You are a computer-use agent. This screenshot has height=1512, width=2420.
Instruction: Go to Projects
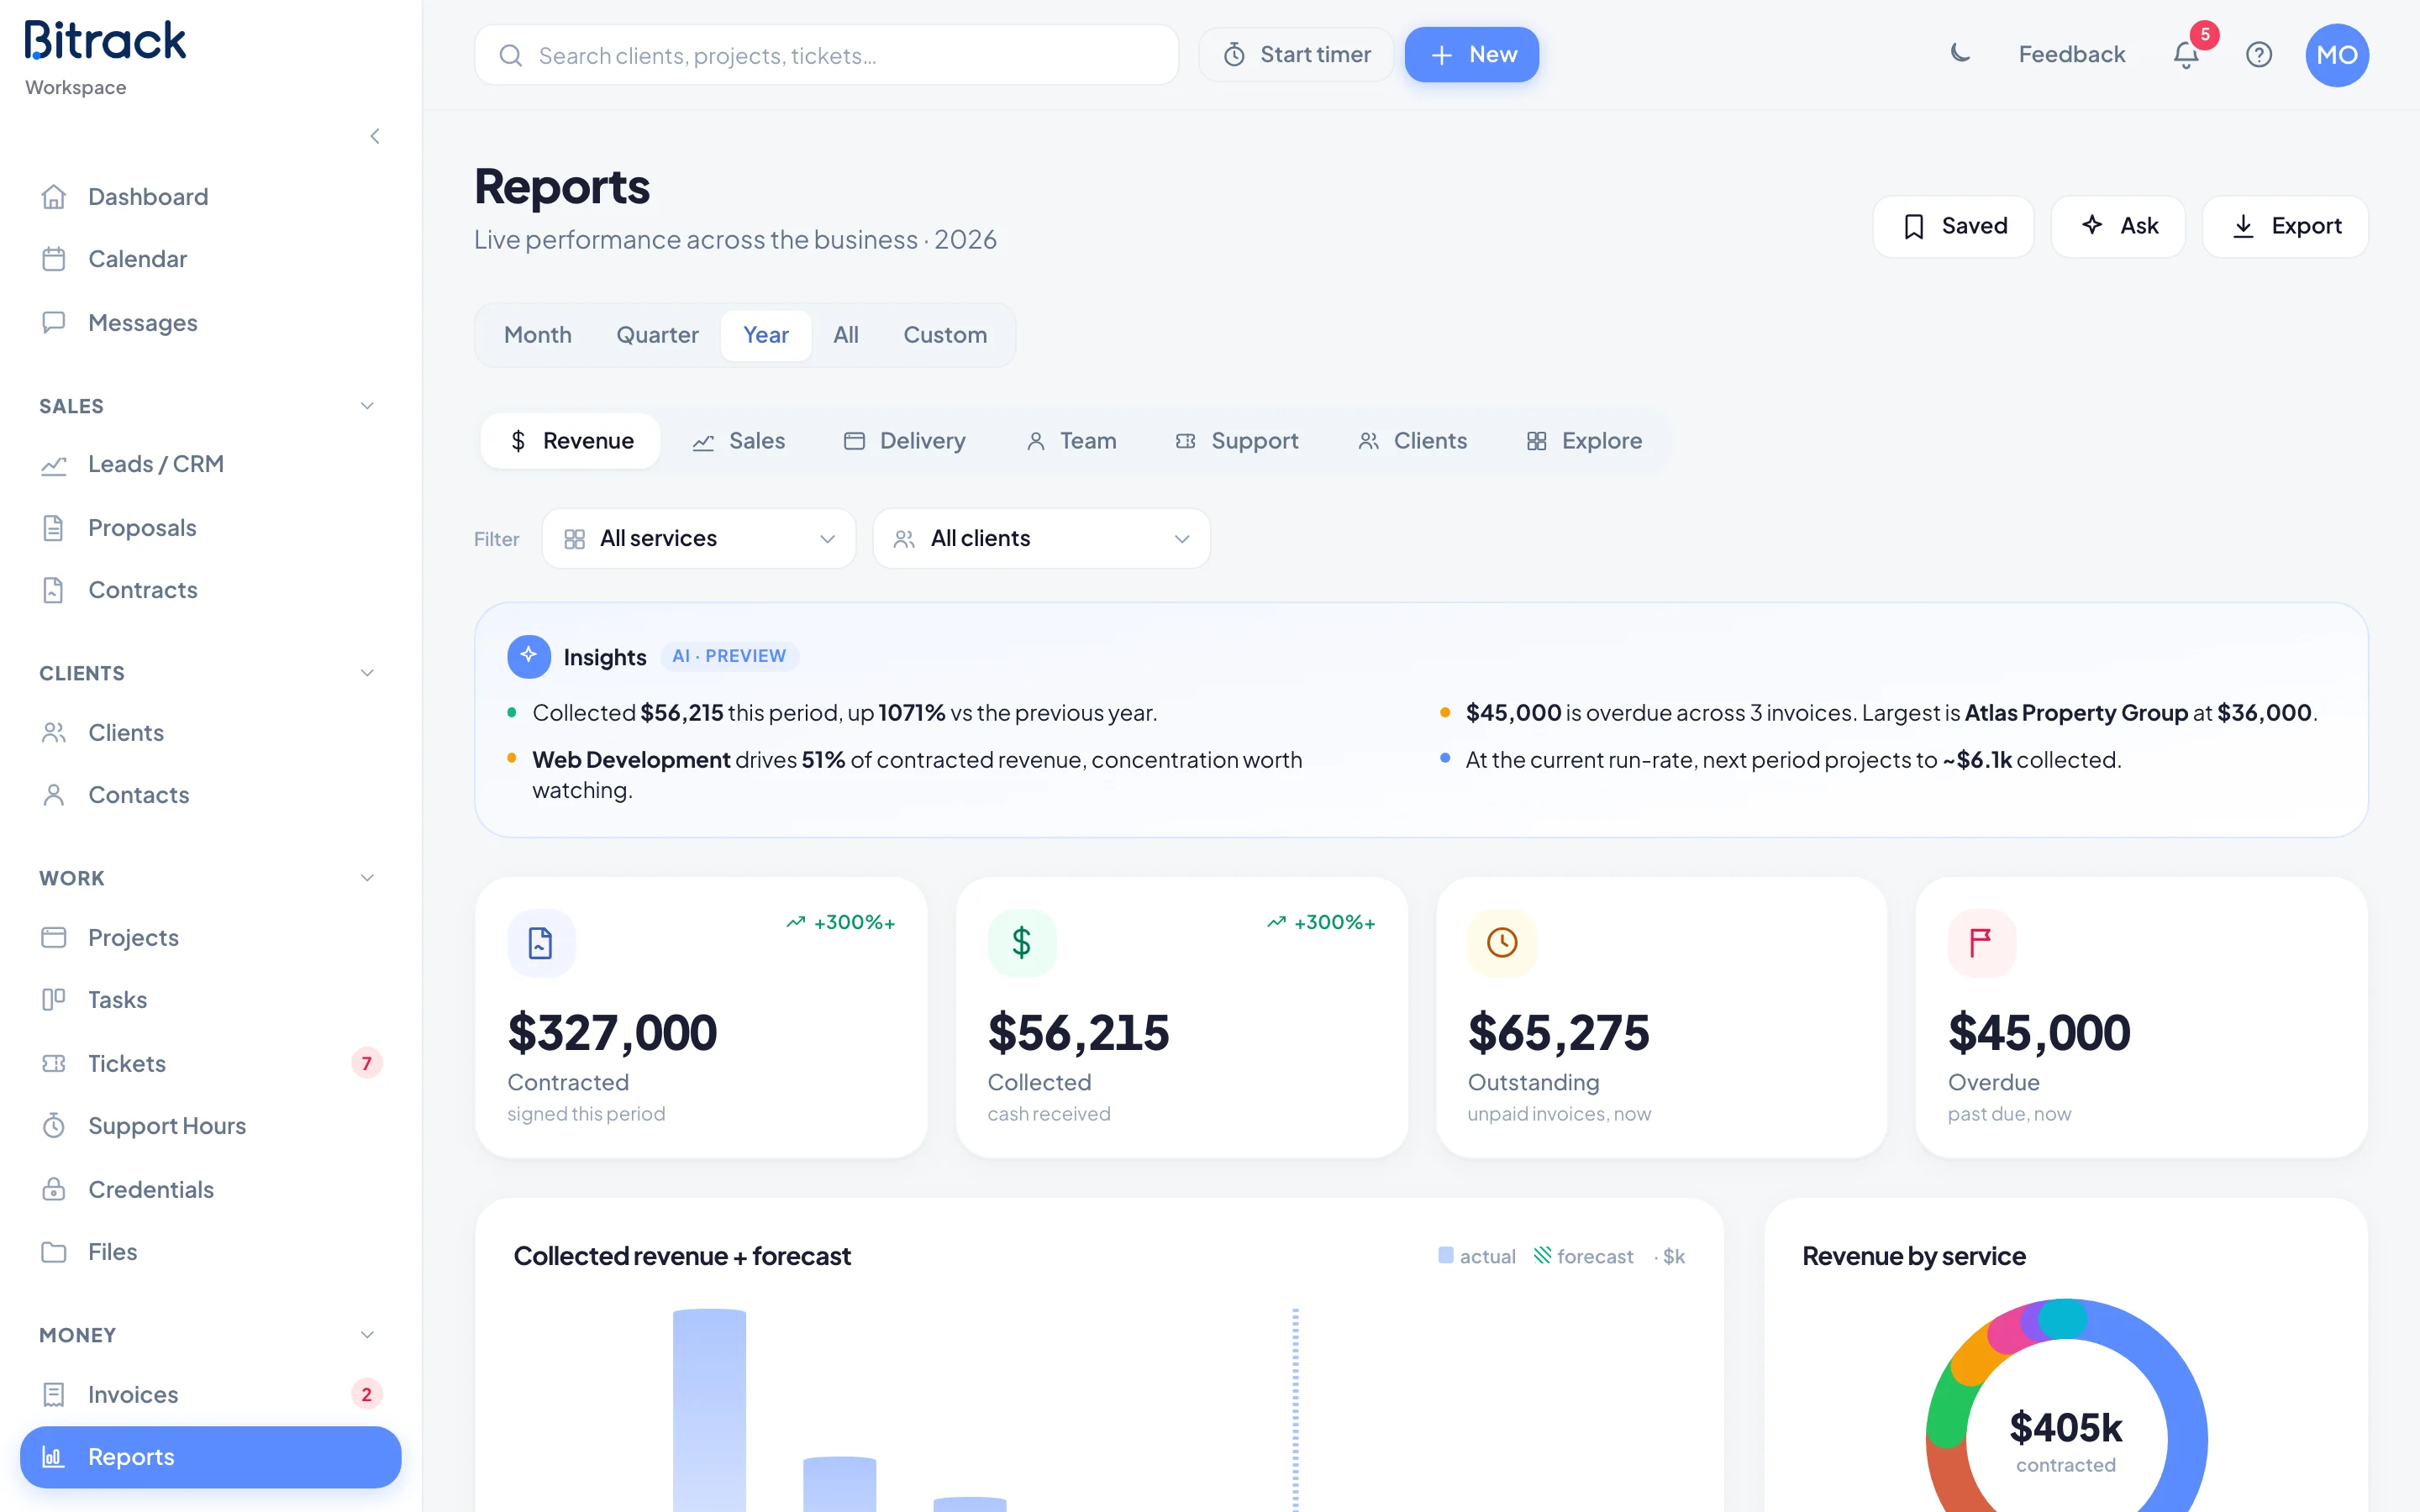coord(210,937)
